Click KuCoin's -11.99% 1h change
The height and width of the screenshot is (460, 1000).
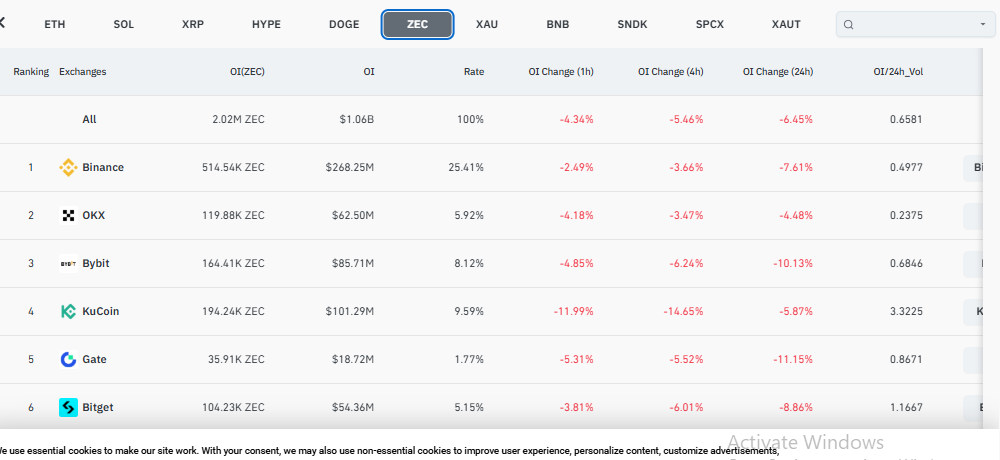click(x=573, y=311)
